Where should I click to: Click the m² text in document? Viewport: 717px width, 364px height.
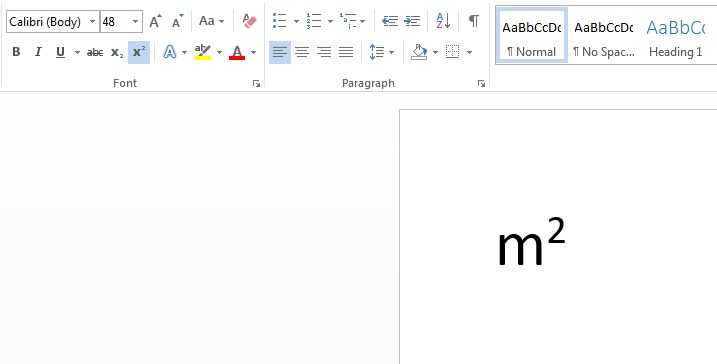pos(531,242)
